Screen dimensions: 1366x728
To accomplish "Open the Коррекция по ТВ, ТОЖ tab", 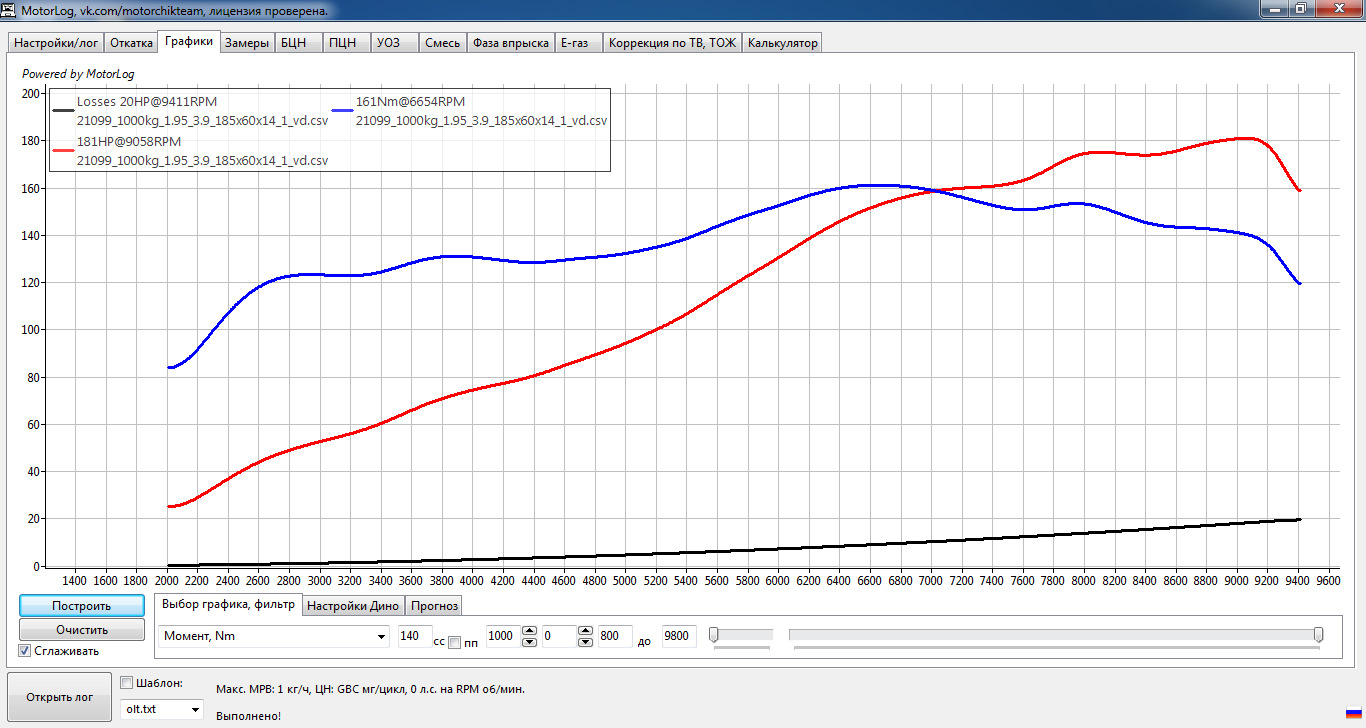I will 672,43.
